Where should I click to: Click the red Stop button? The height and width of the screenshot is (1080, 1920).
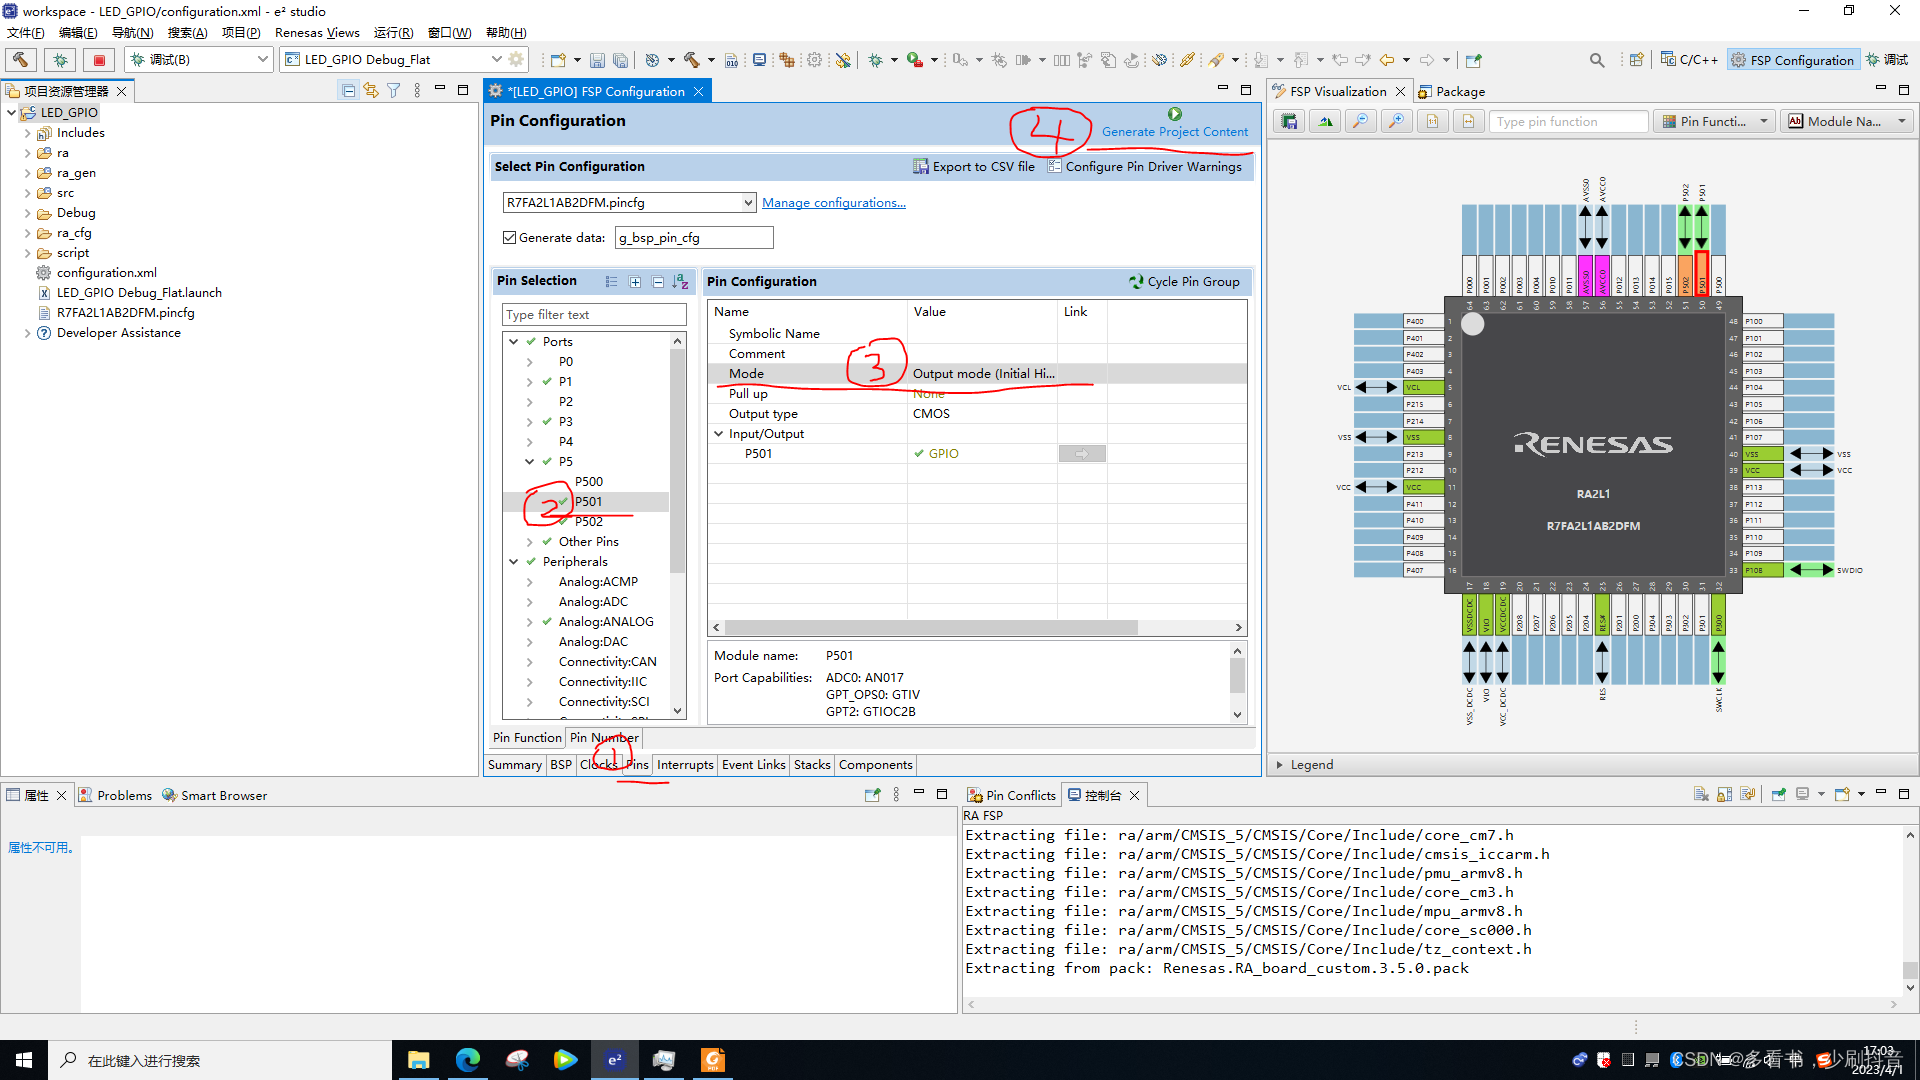click(99, 60)
